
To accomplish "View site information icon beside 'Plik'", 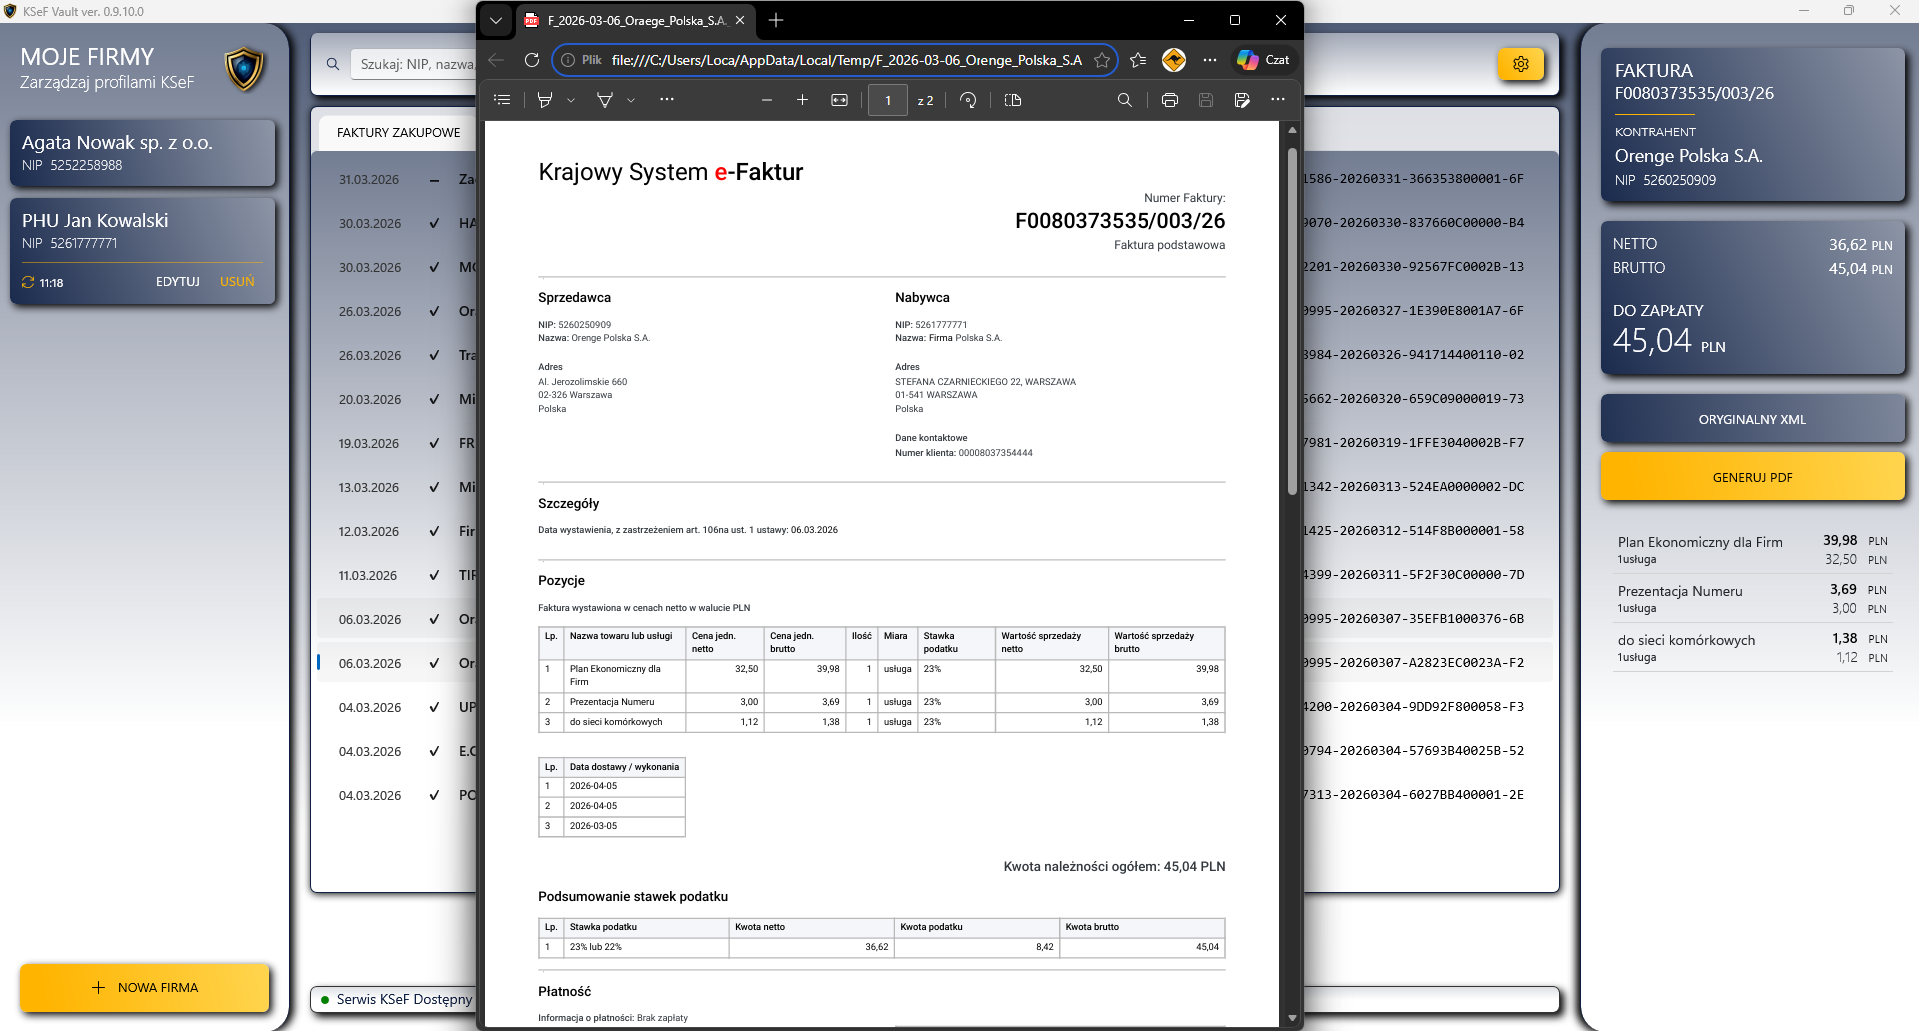I will tap(568, 60).
